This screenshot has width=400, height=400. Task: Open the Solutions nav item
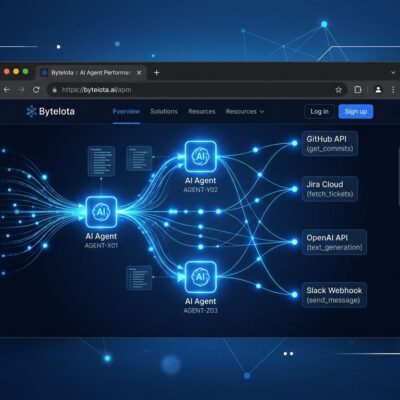(164, 112)
